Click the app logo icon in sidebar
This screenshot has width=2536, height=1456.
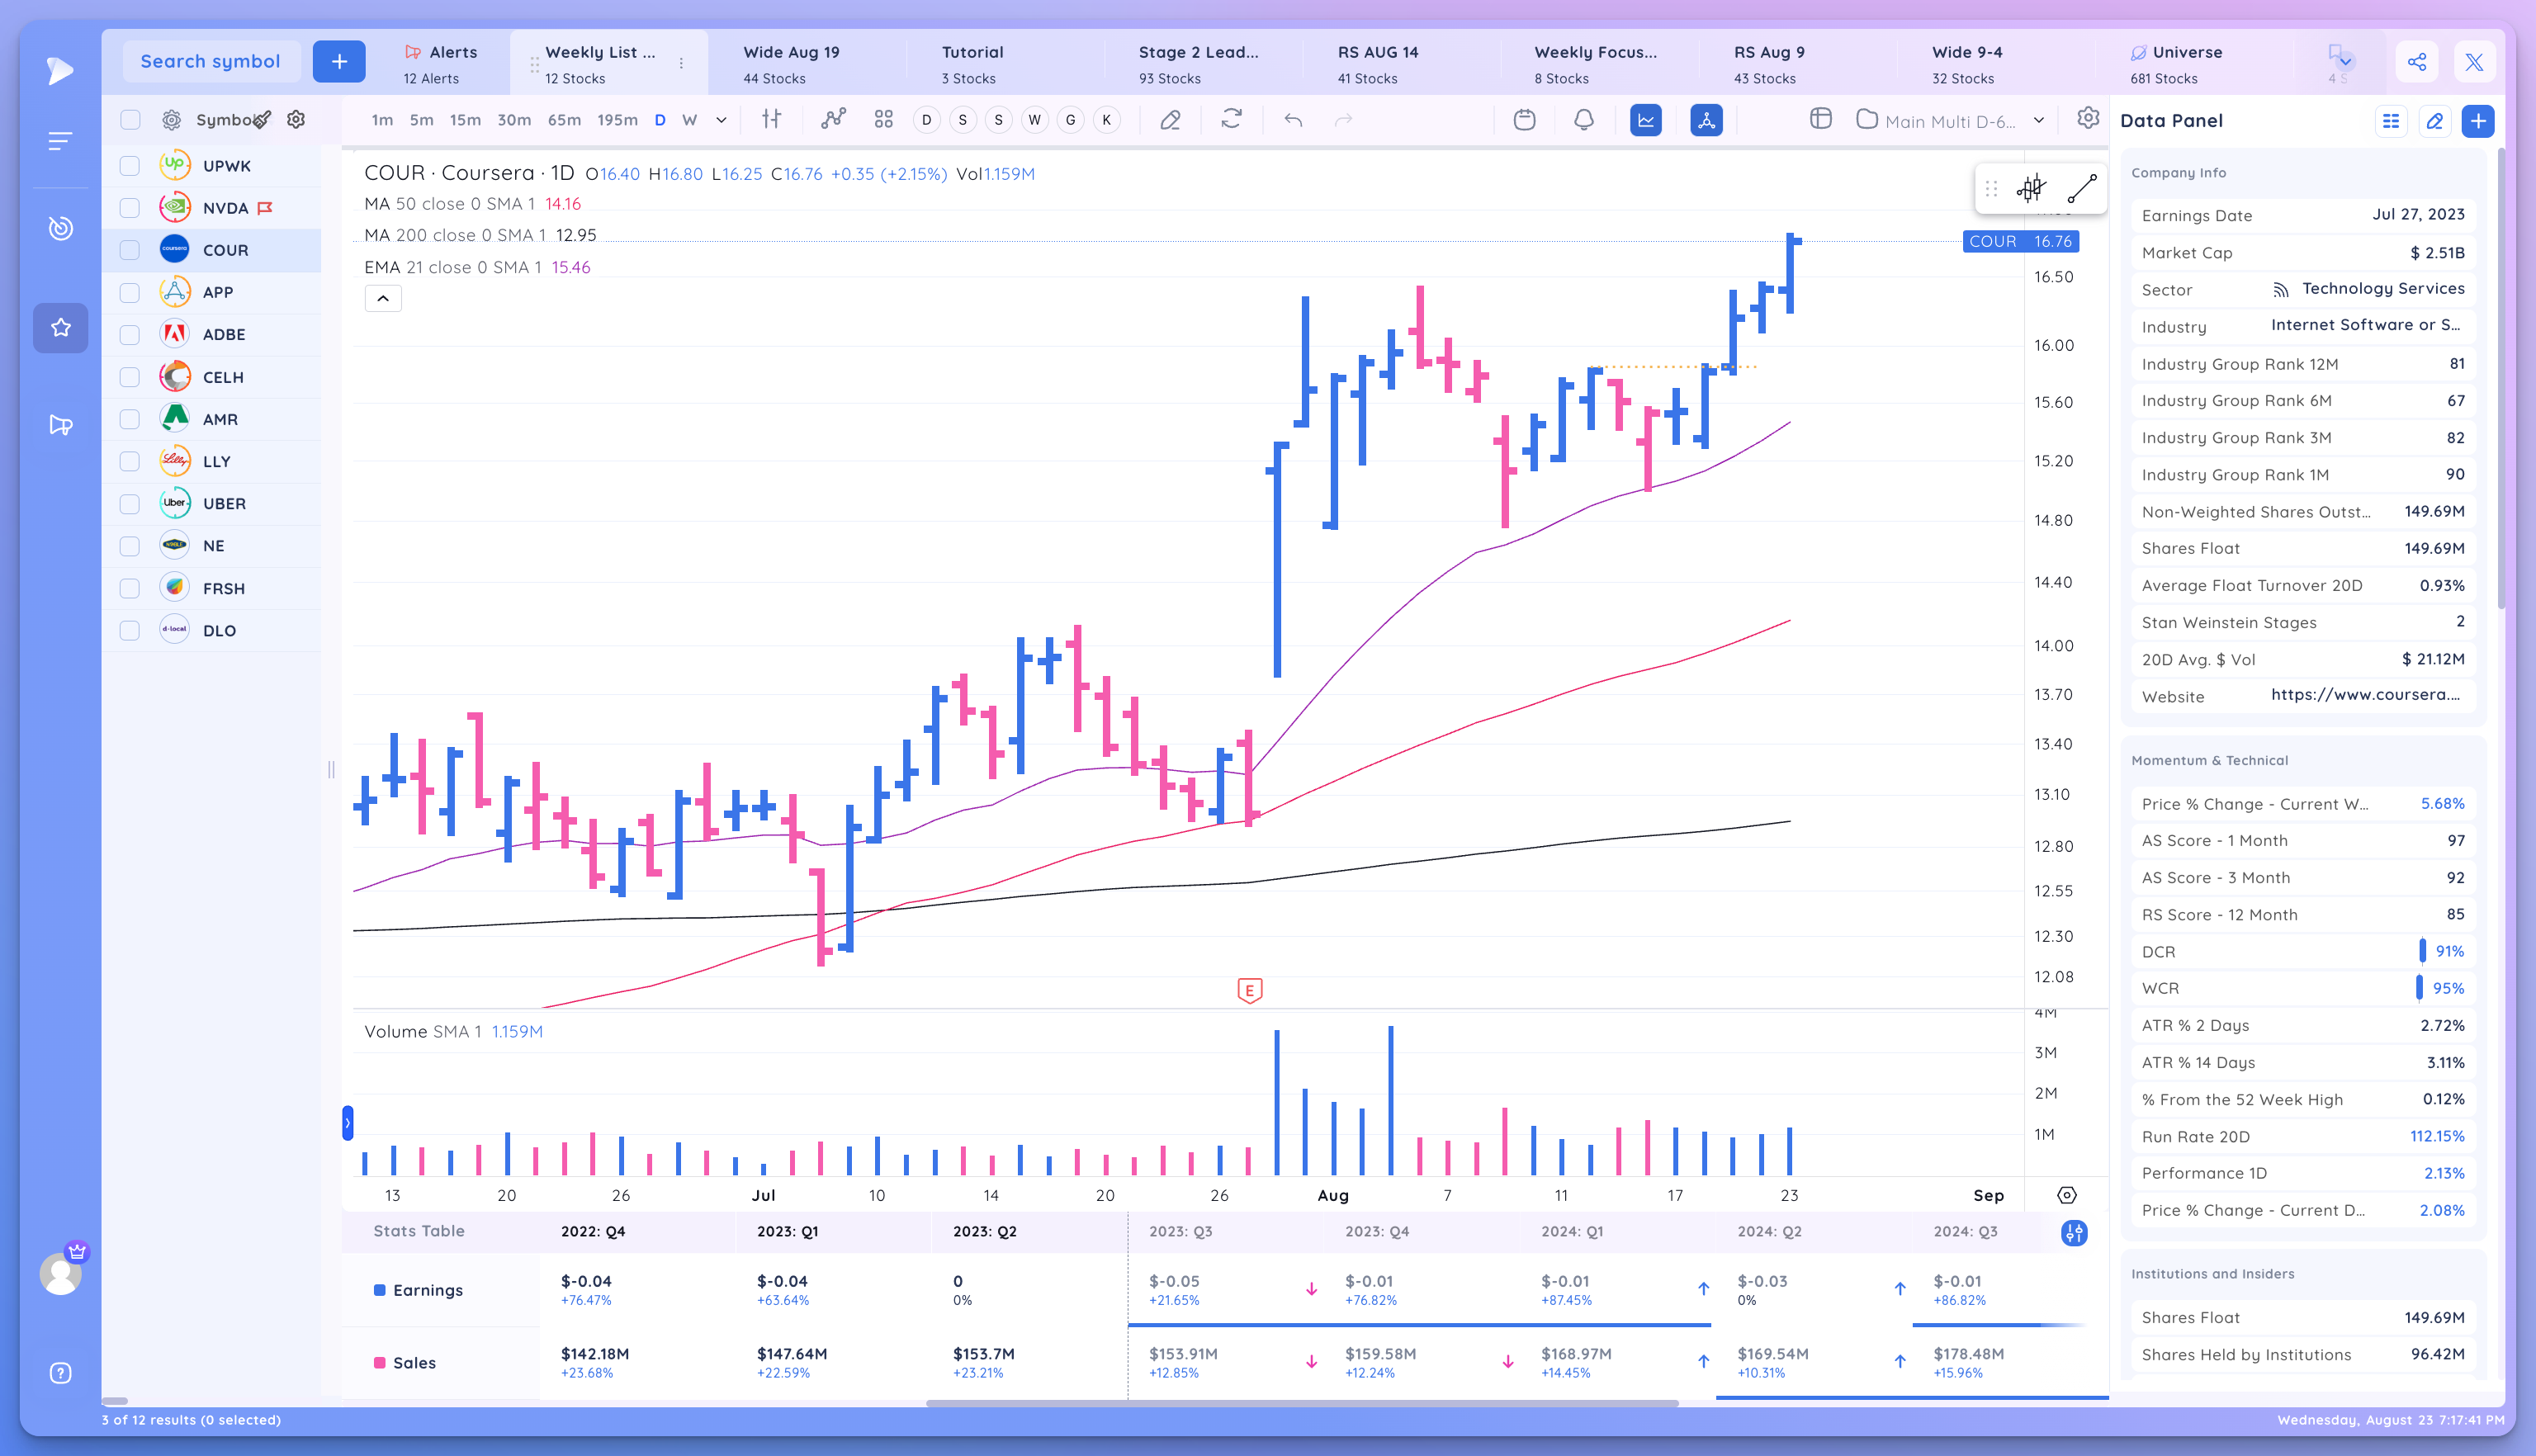[60, 70]
